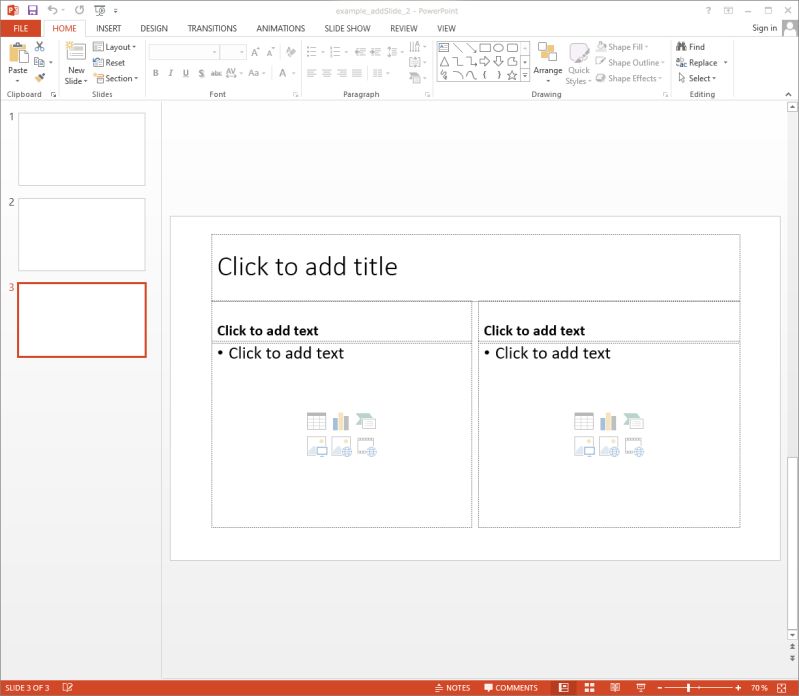Click the Paste clipboard icon
Viewport: 799px width, 696px height.
click(18, 54)
